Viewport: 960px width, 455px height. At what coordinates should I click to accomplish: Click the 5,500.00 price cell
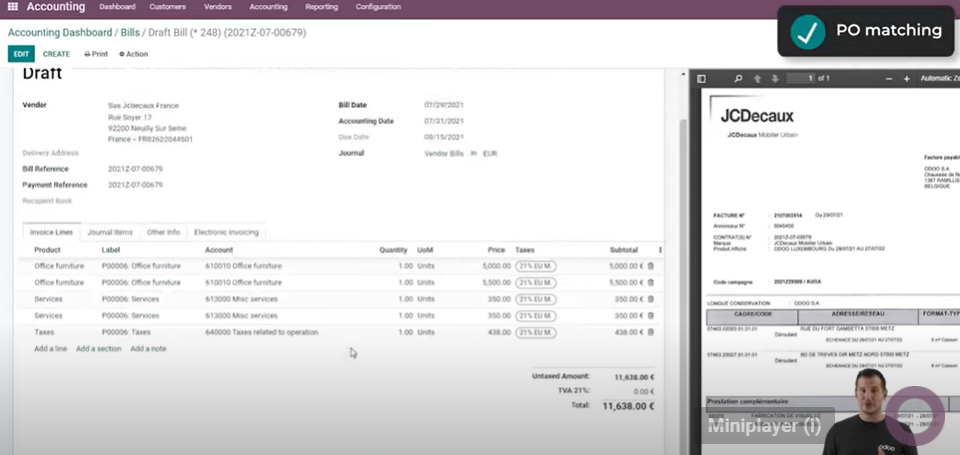(496, 282)
